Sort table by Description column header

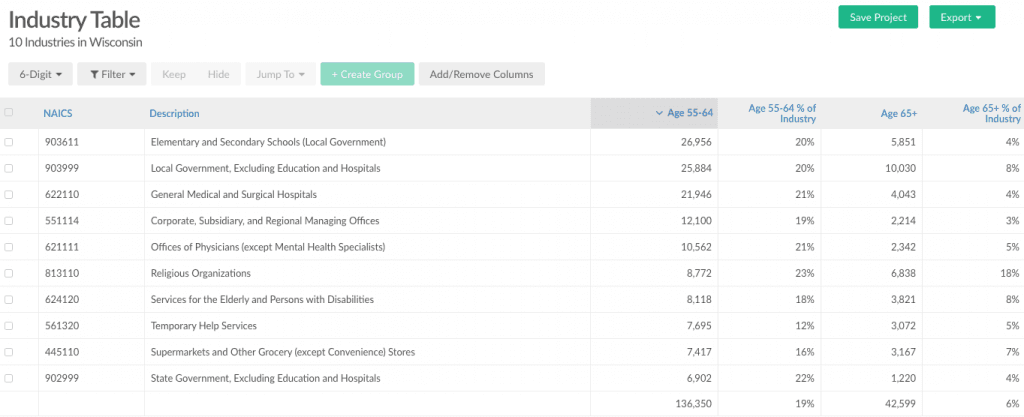(174, 113)
